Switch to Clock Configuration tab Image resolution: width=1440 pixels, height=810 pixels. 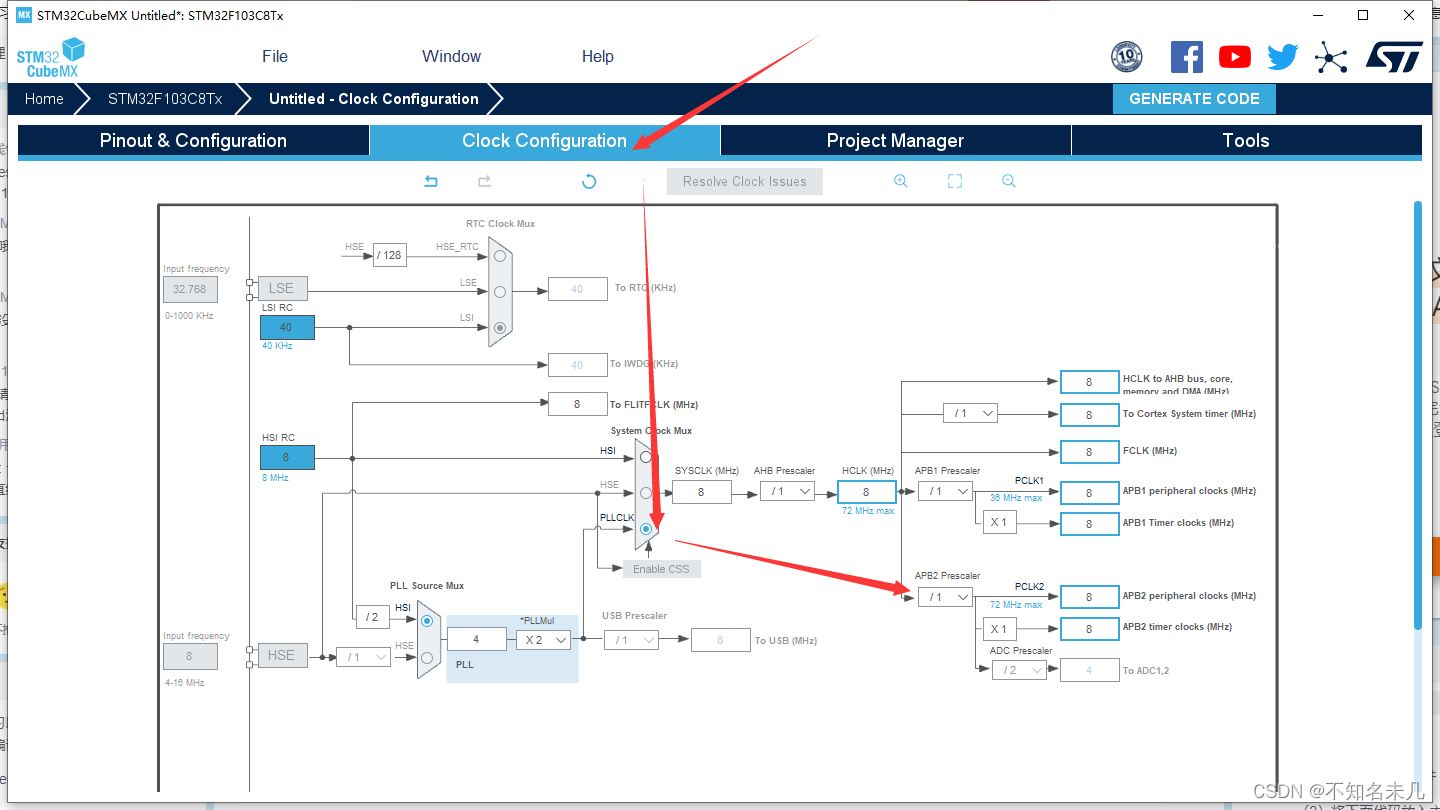click(545, 141)
